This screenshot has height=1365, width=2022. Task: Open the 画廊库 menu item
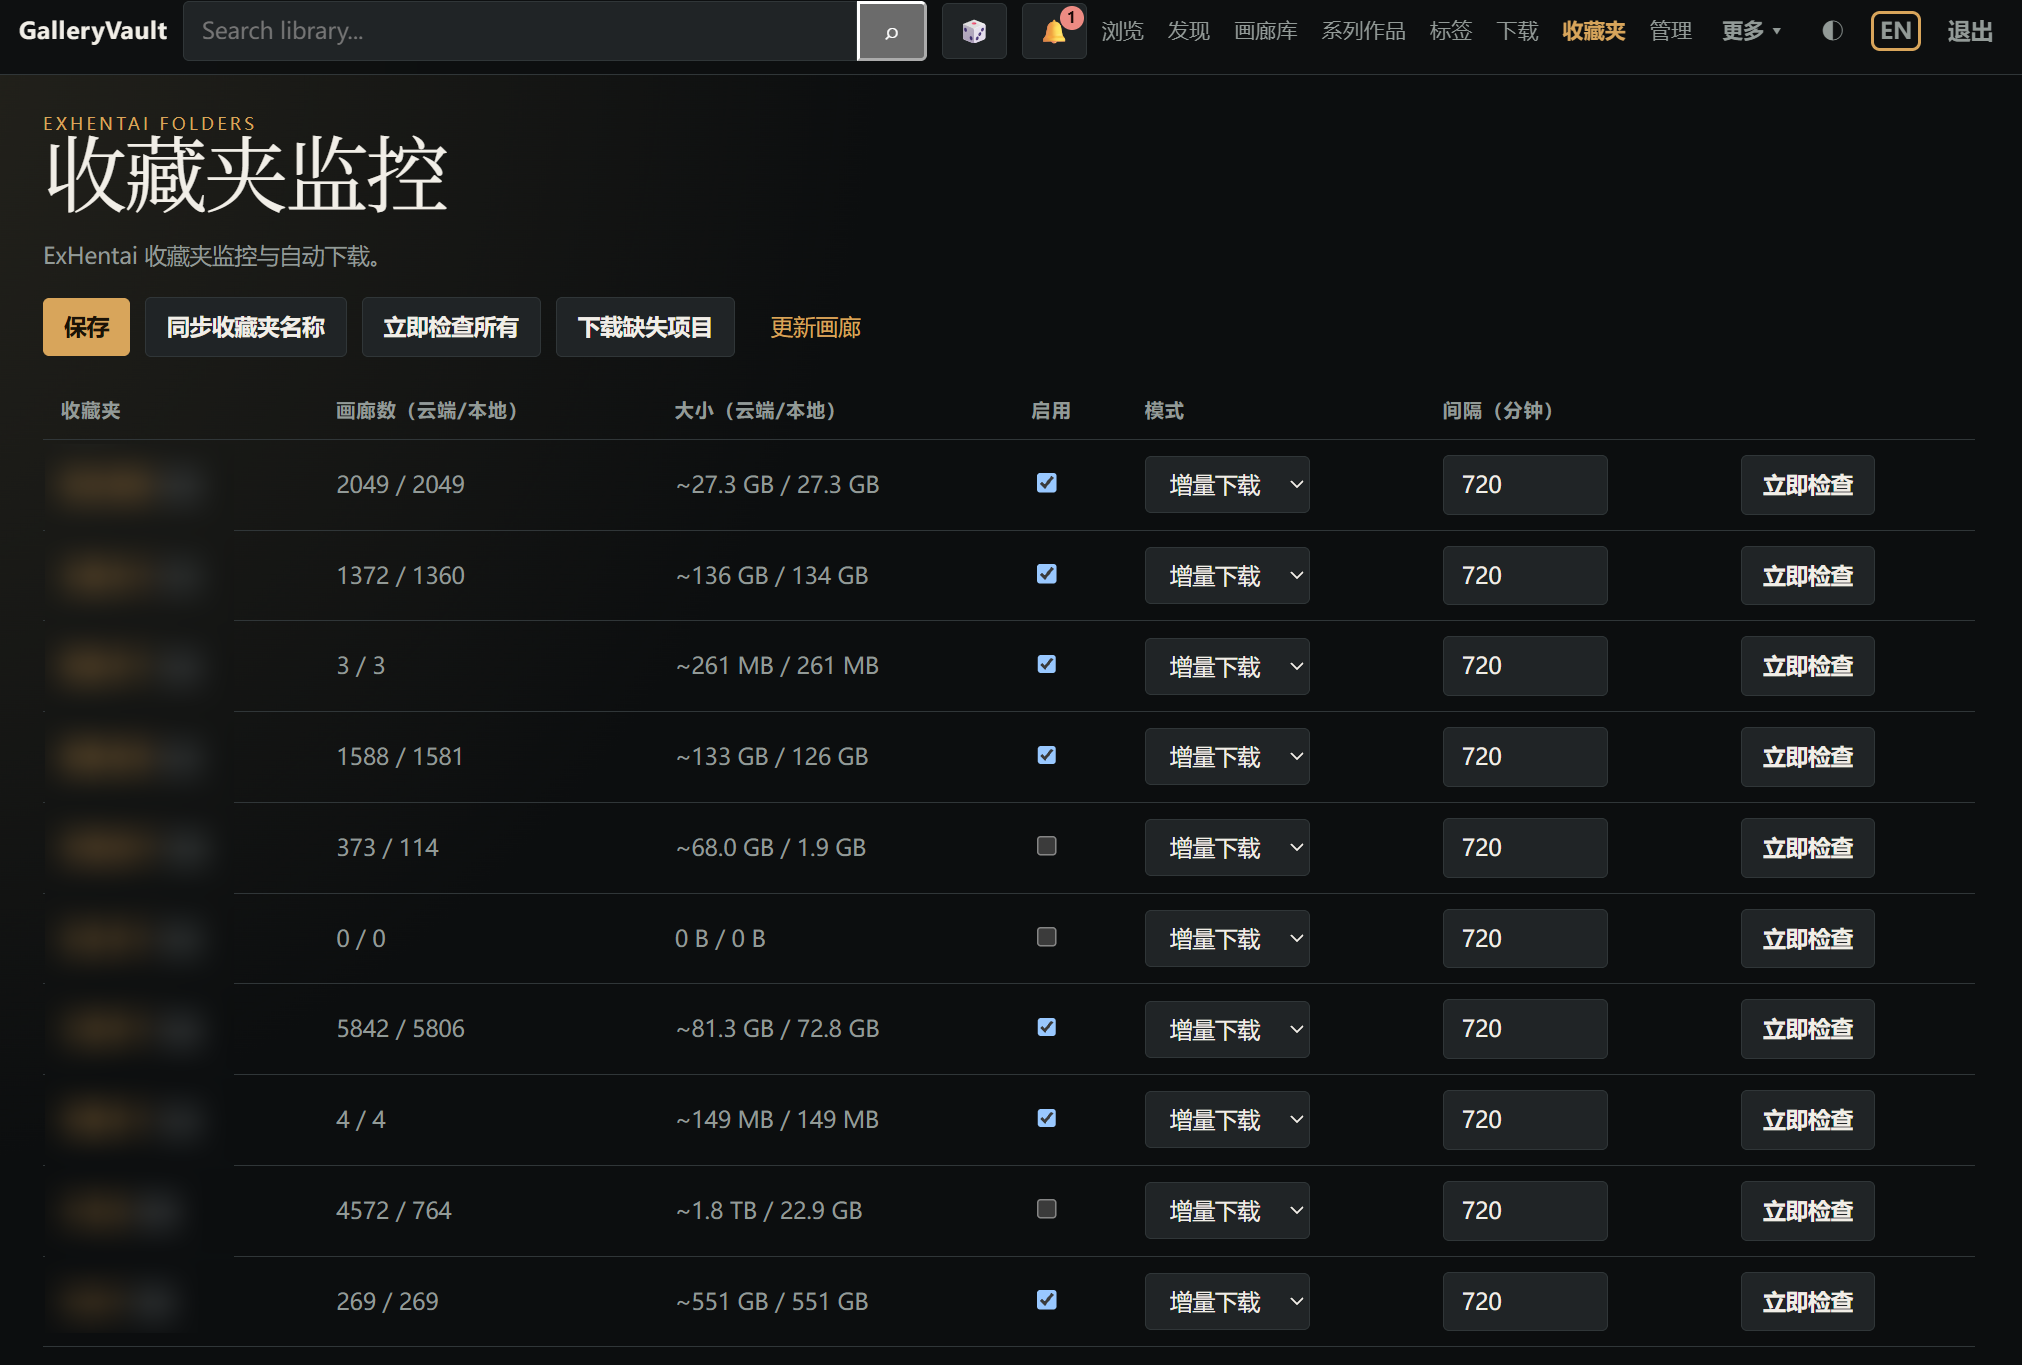tap(1265, 31)
